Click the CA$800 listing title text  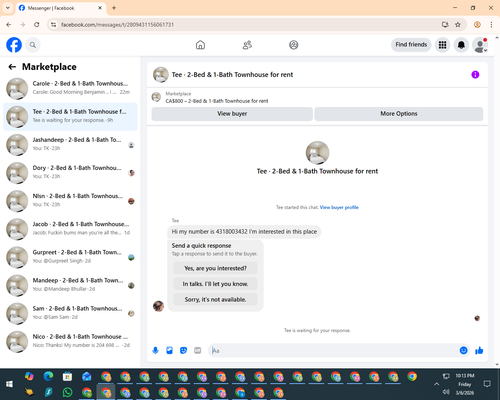(x=217, y=101)
